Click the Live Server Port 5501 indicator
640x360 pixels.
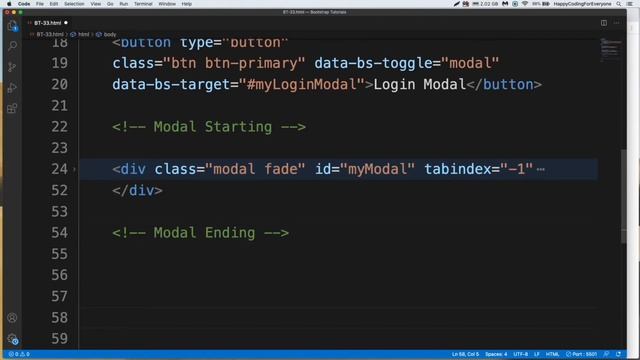click(x=581, y=354)
